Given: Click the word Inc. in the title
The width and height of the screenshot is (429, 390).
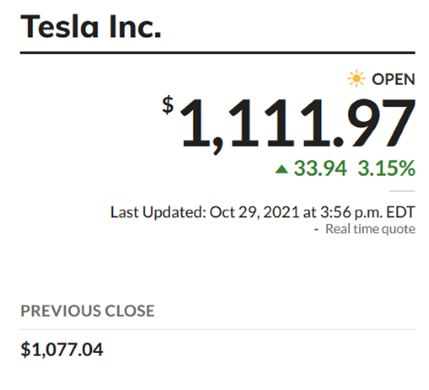Looking at the screenshot, I should [x=135, y=27].
